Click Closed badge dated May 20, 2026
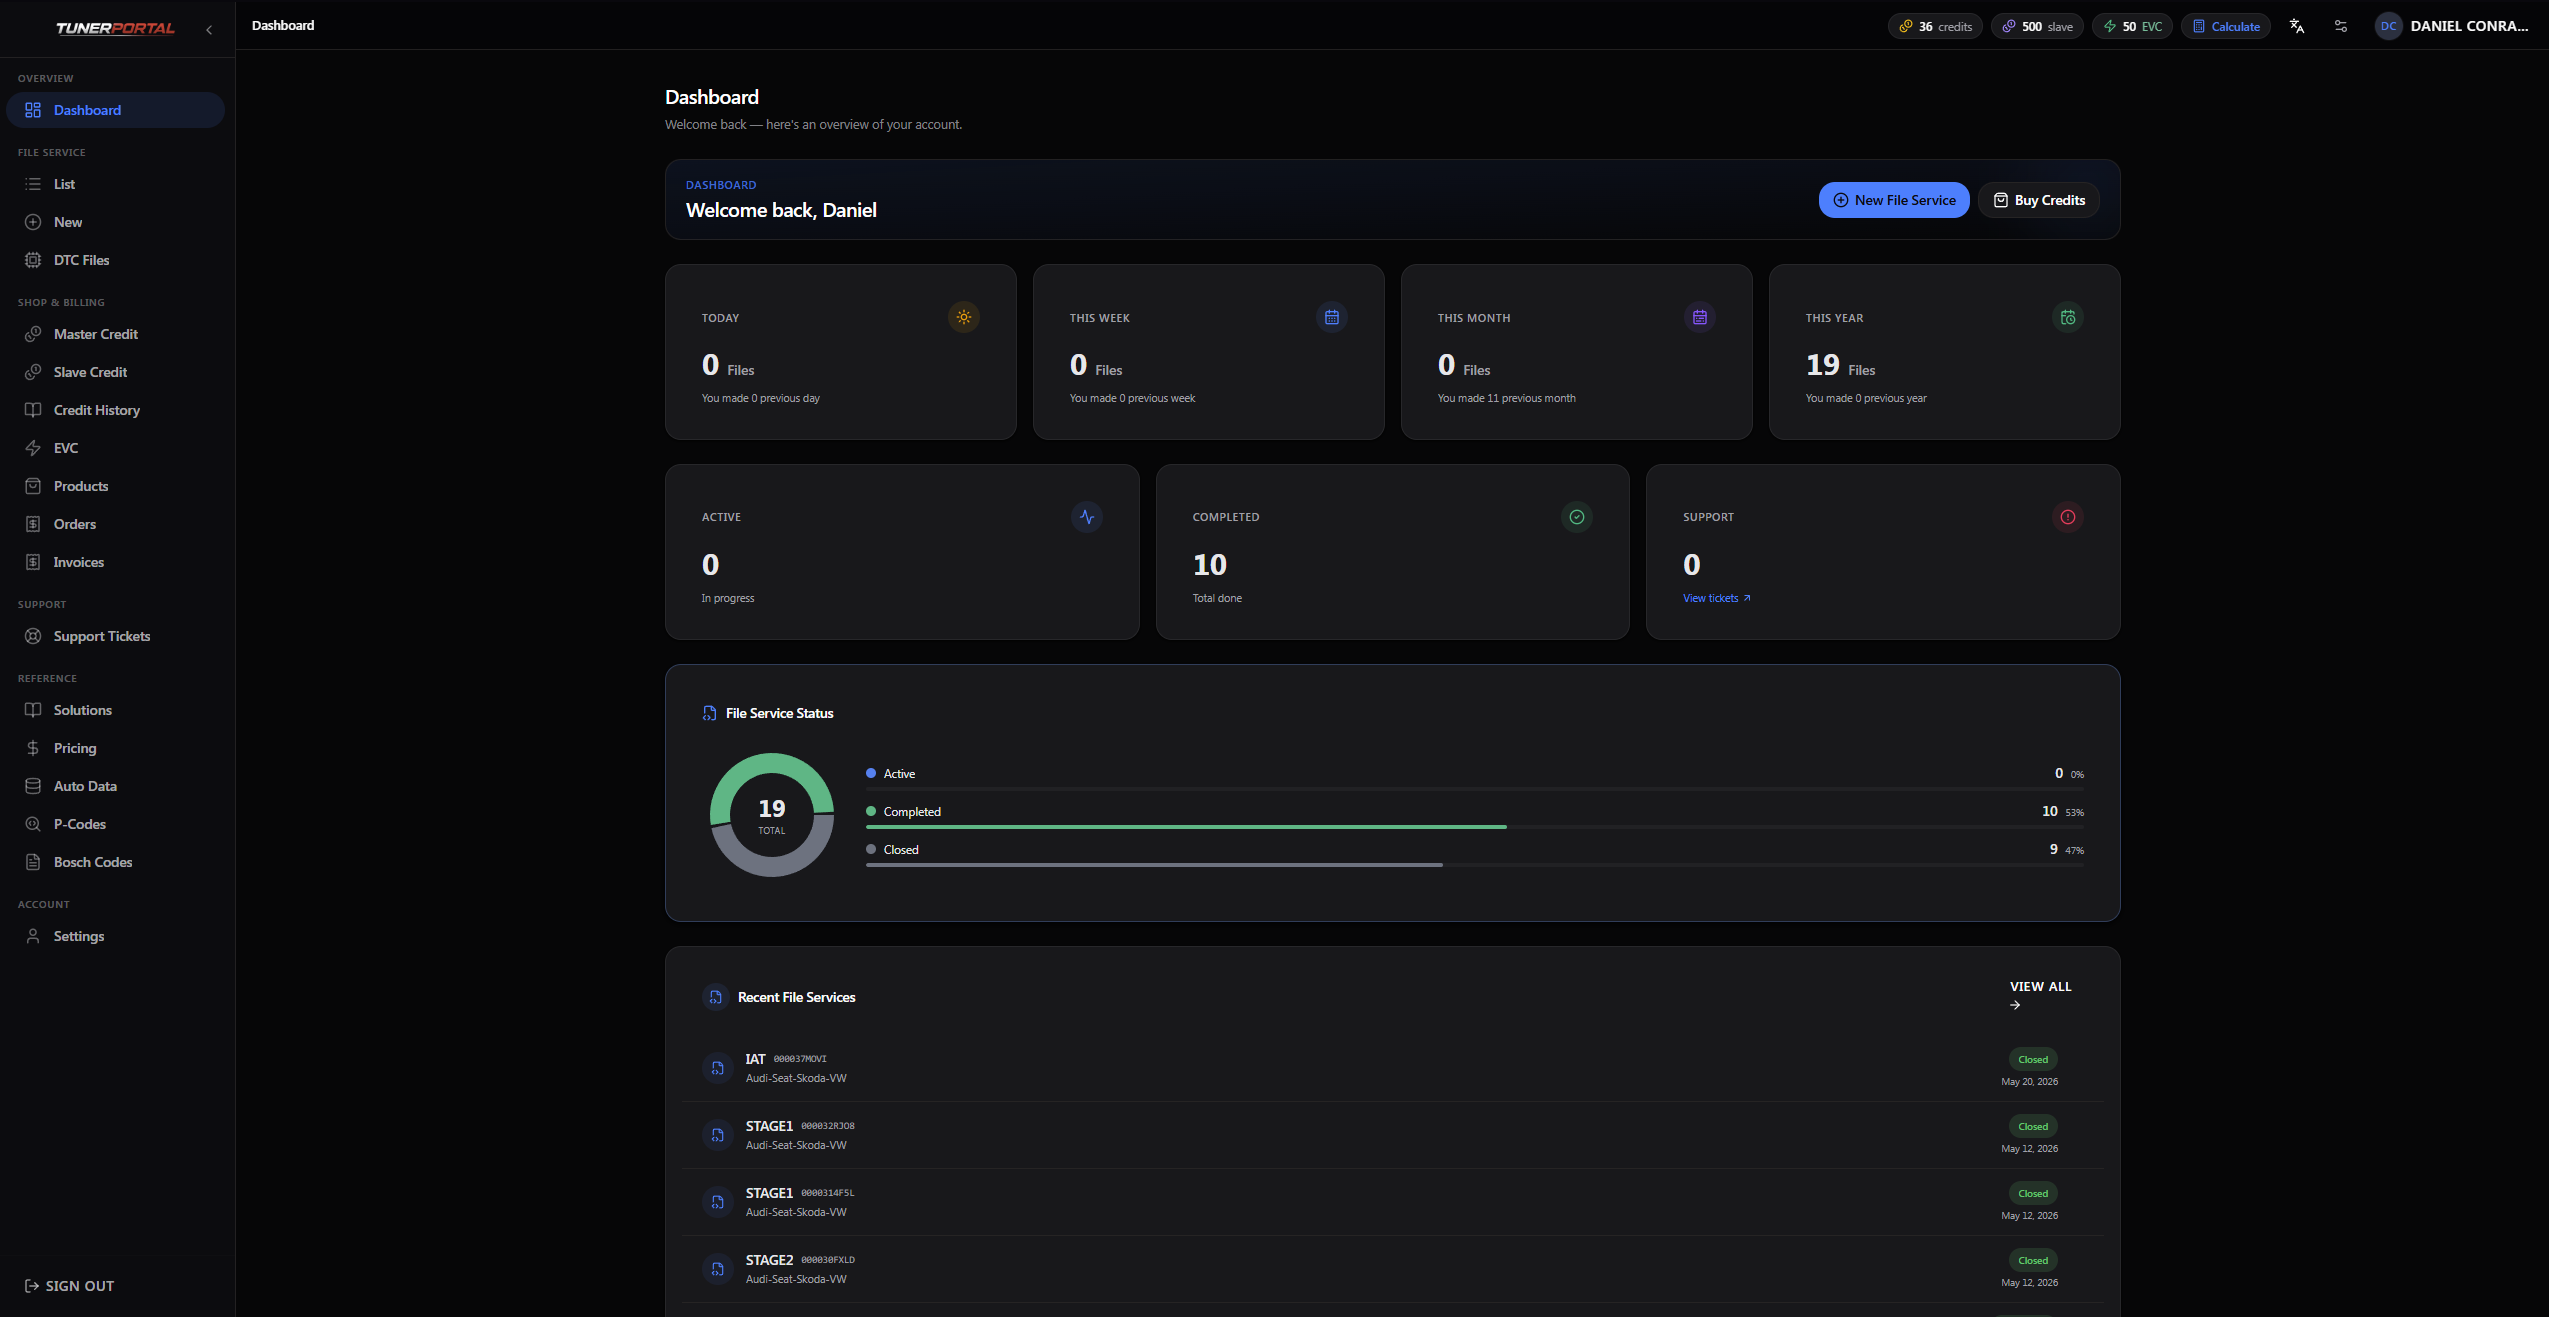Viewport: 2549px width, 1317px height. (2033, 1059)
